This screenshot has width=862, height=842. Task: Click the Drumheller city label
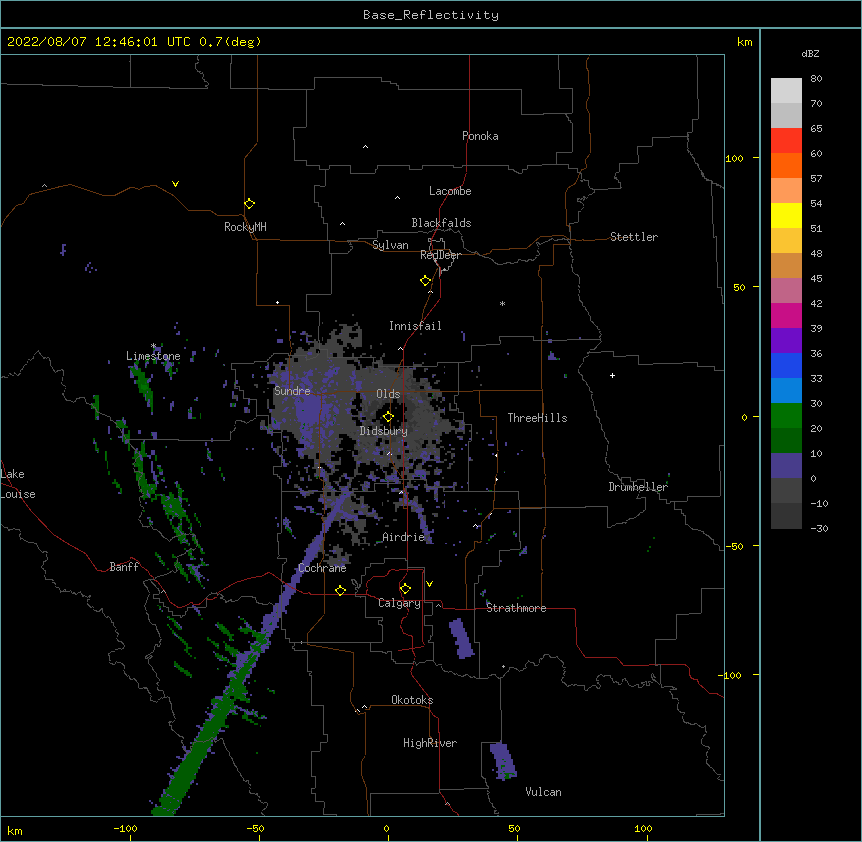(x=638, y=487)
